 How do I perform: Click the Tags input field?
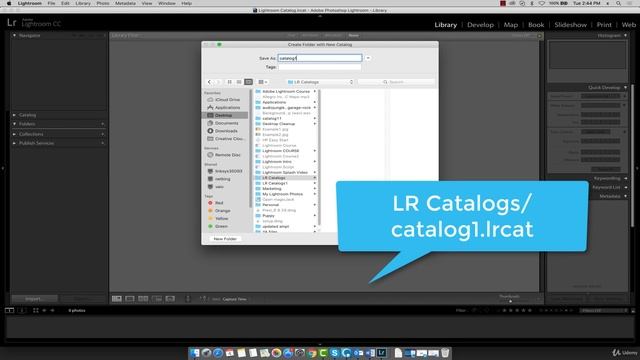coord(320,67)
